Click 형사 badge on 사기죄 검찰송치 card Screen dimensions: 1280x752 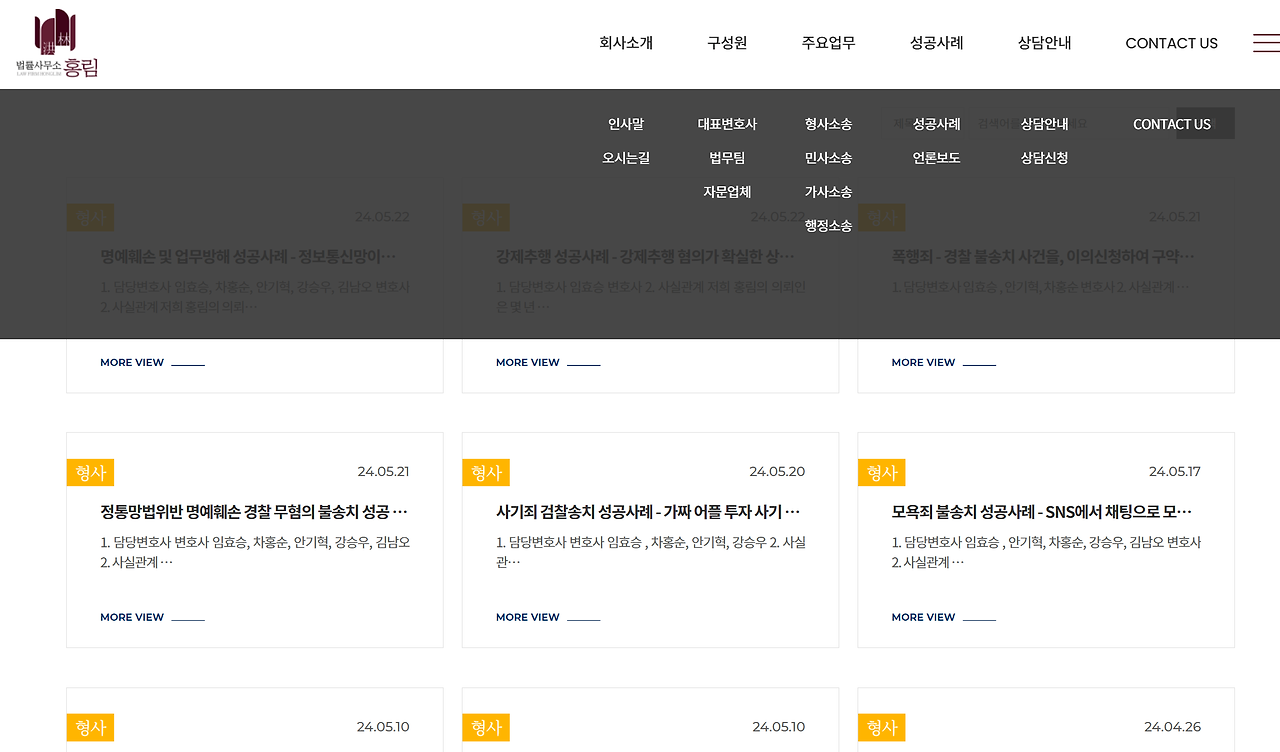click(486, 472)
